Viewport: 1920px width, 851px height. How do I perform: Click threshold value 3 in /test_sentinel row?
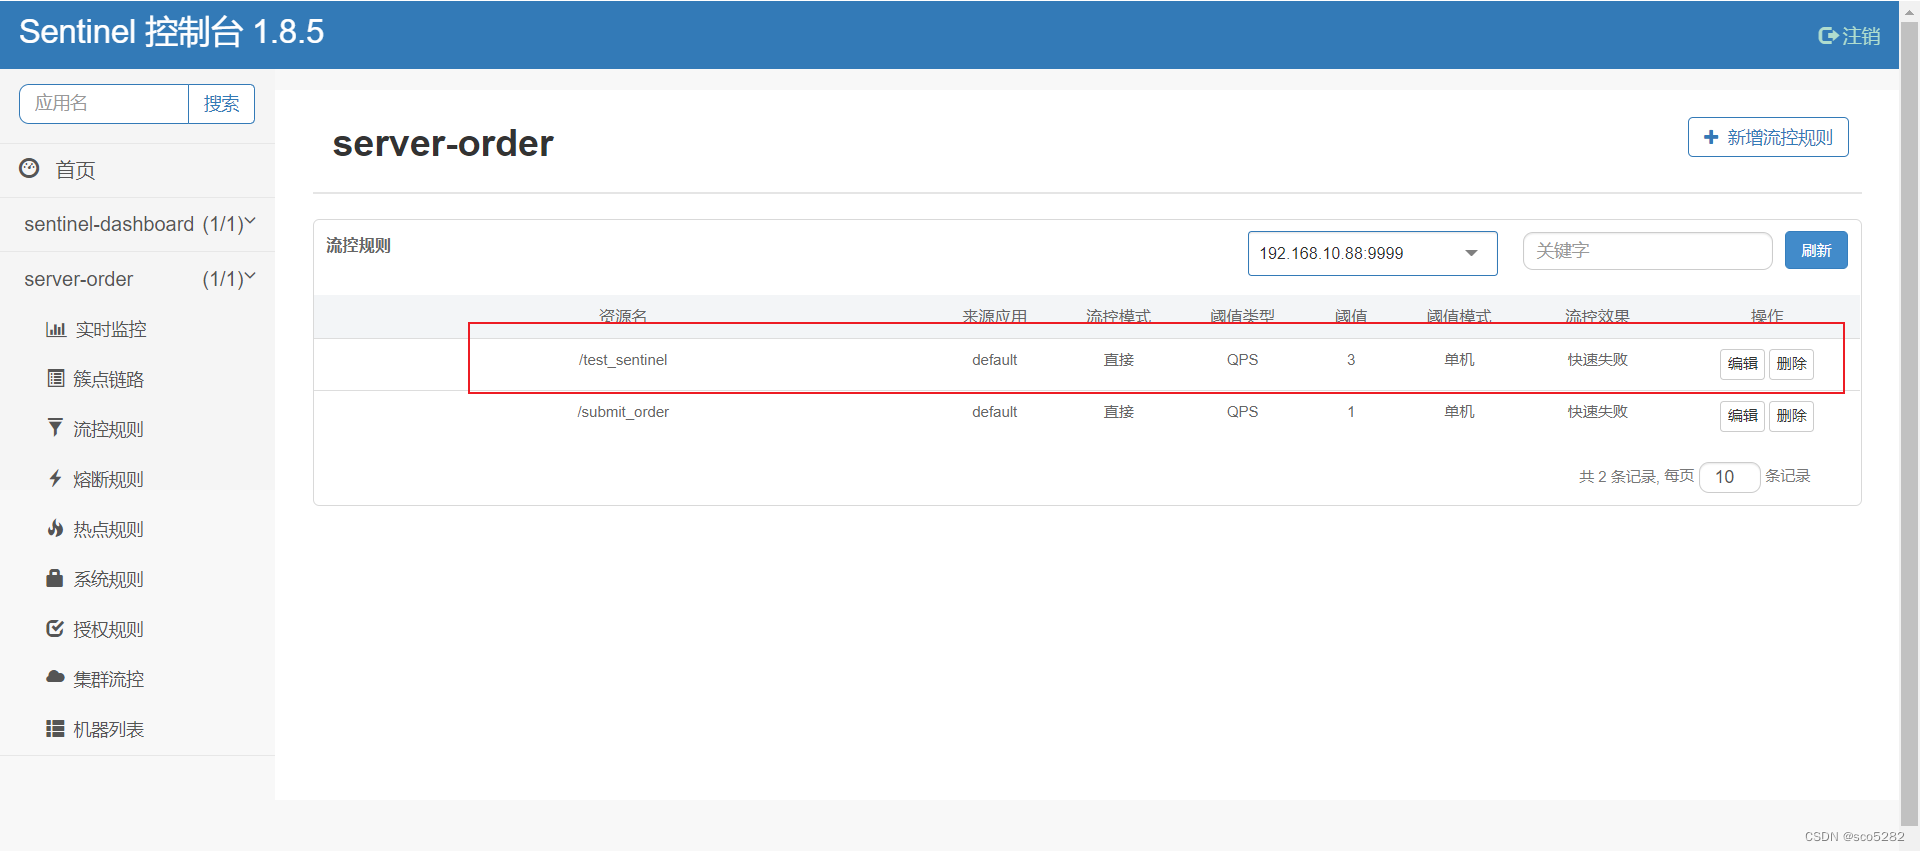pos(1351,360)
